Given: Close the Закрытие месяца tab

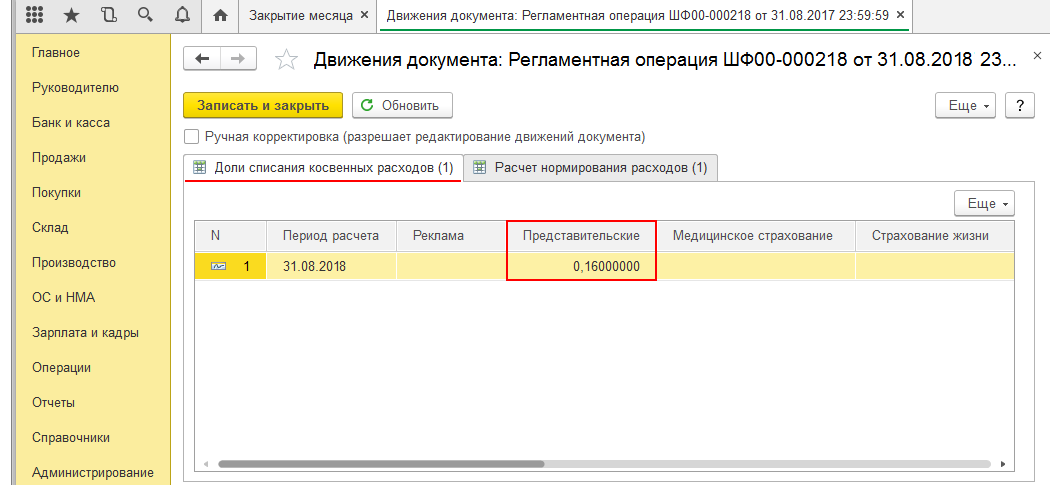Looking at the screenshot, I should [363, 16].
